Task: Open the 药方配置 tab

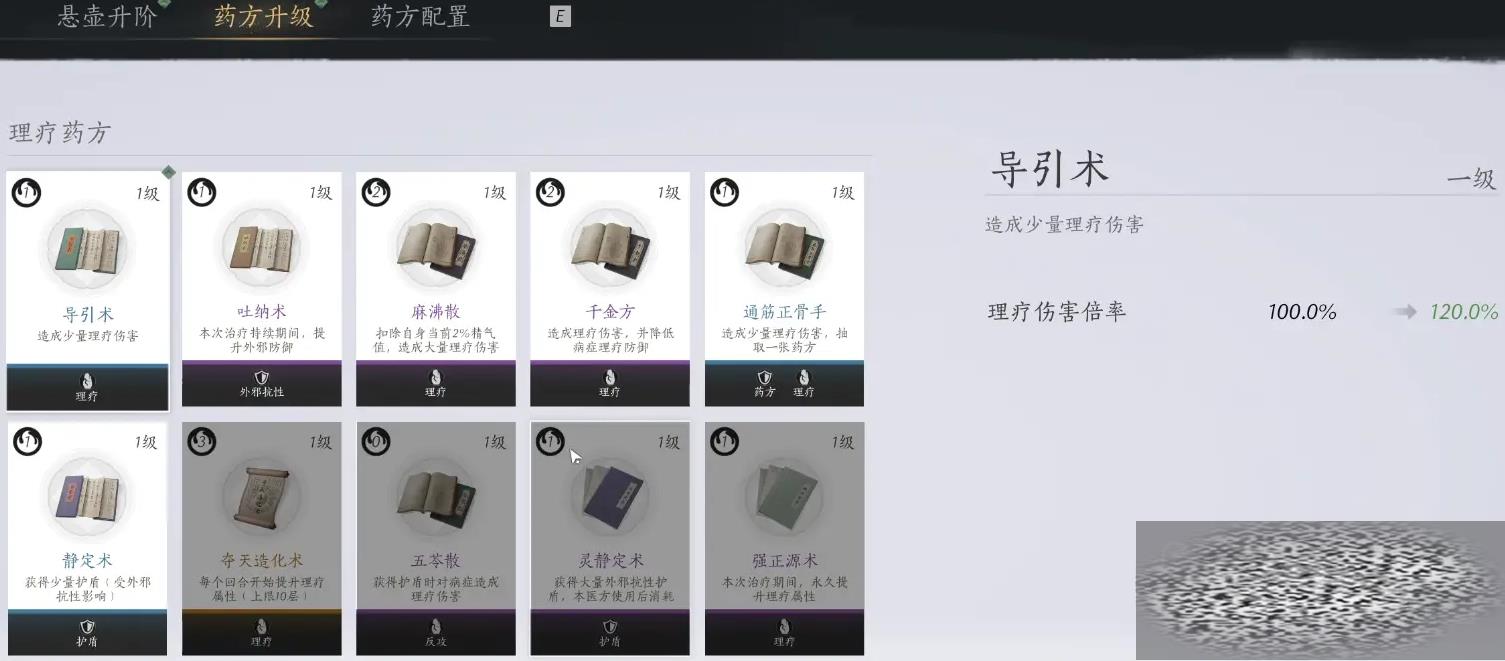Action: coord(420,17)
